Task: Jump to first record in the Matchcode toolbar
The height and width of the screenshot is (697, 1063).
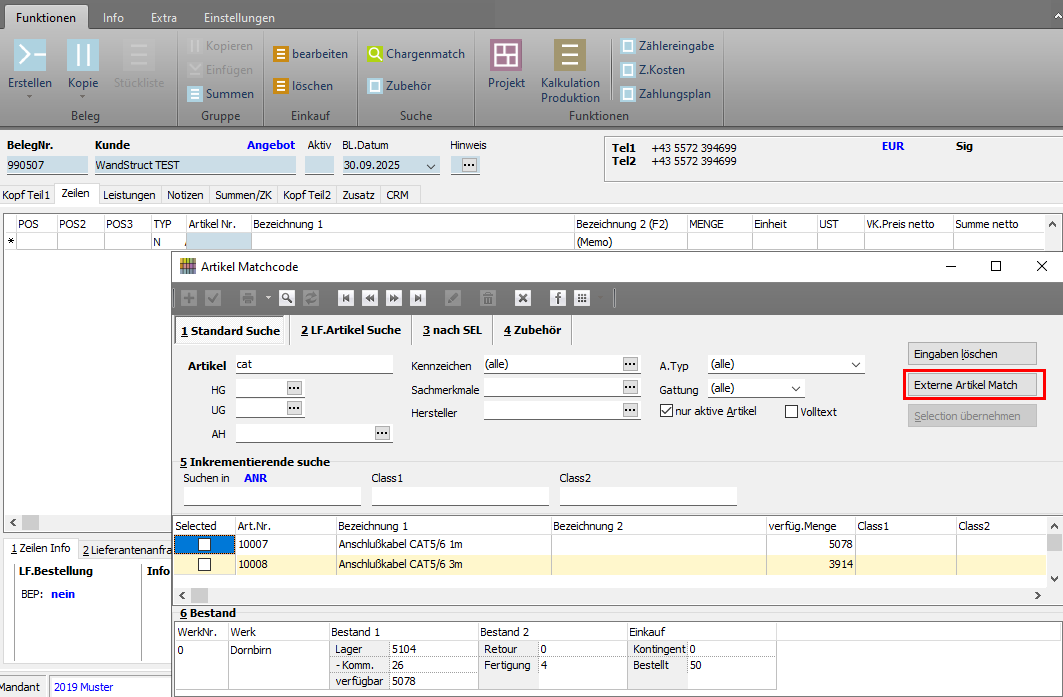Action: click(x=345, y=298)
